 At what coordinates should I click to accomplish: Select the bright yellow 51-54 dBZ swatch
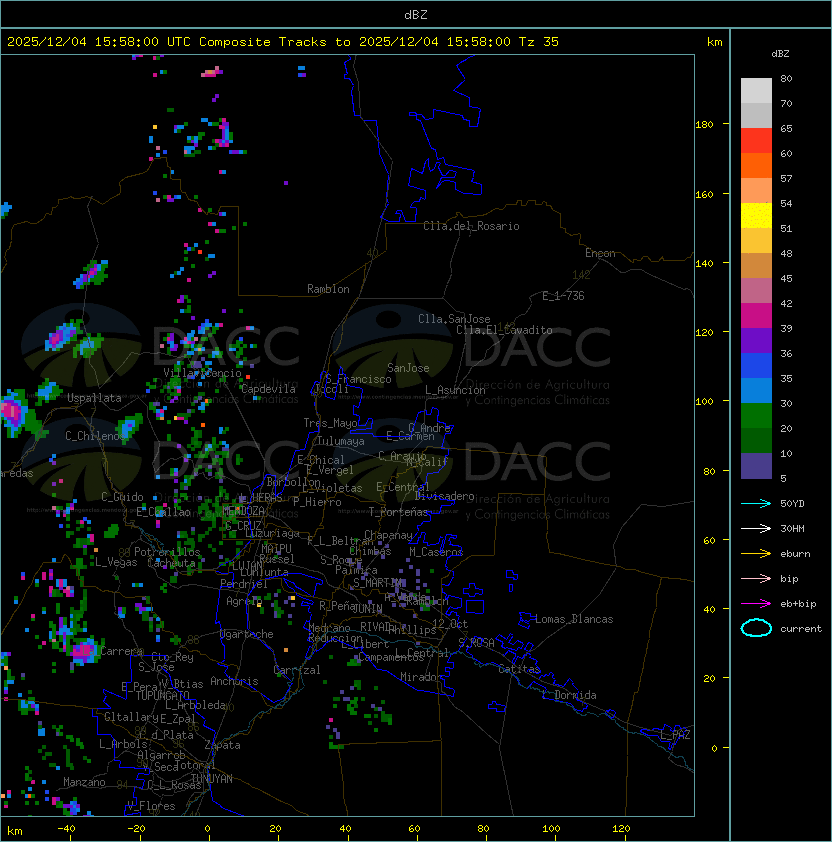[756, 216]
